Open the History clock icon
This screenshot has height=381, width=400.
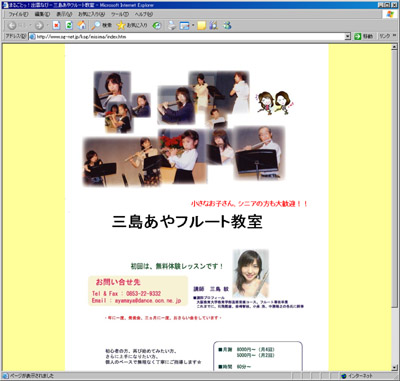click(157, 25)
